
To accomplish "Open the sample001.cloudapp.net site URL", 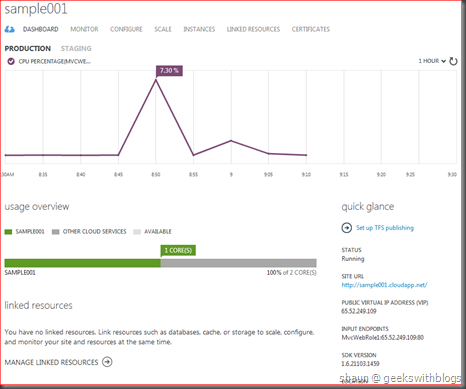I will (x=384, y=285).
